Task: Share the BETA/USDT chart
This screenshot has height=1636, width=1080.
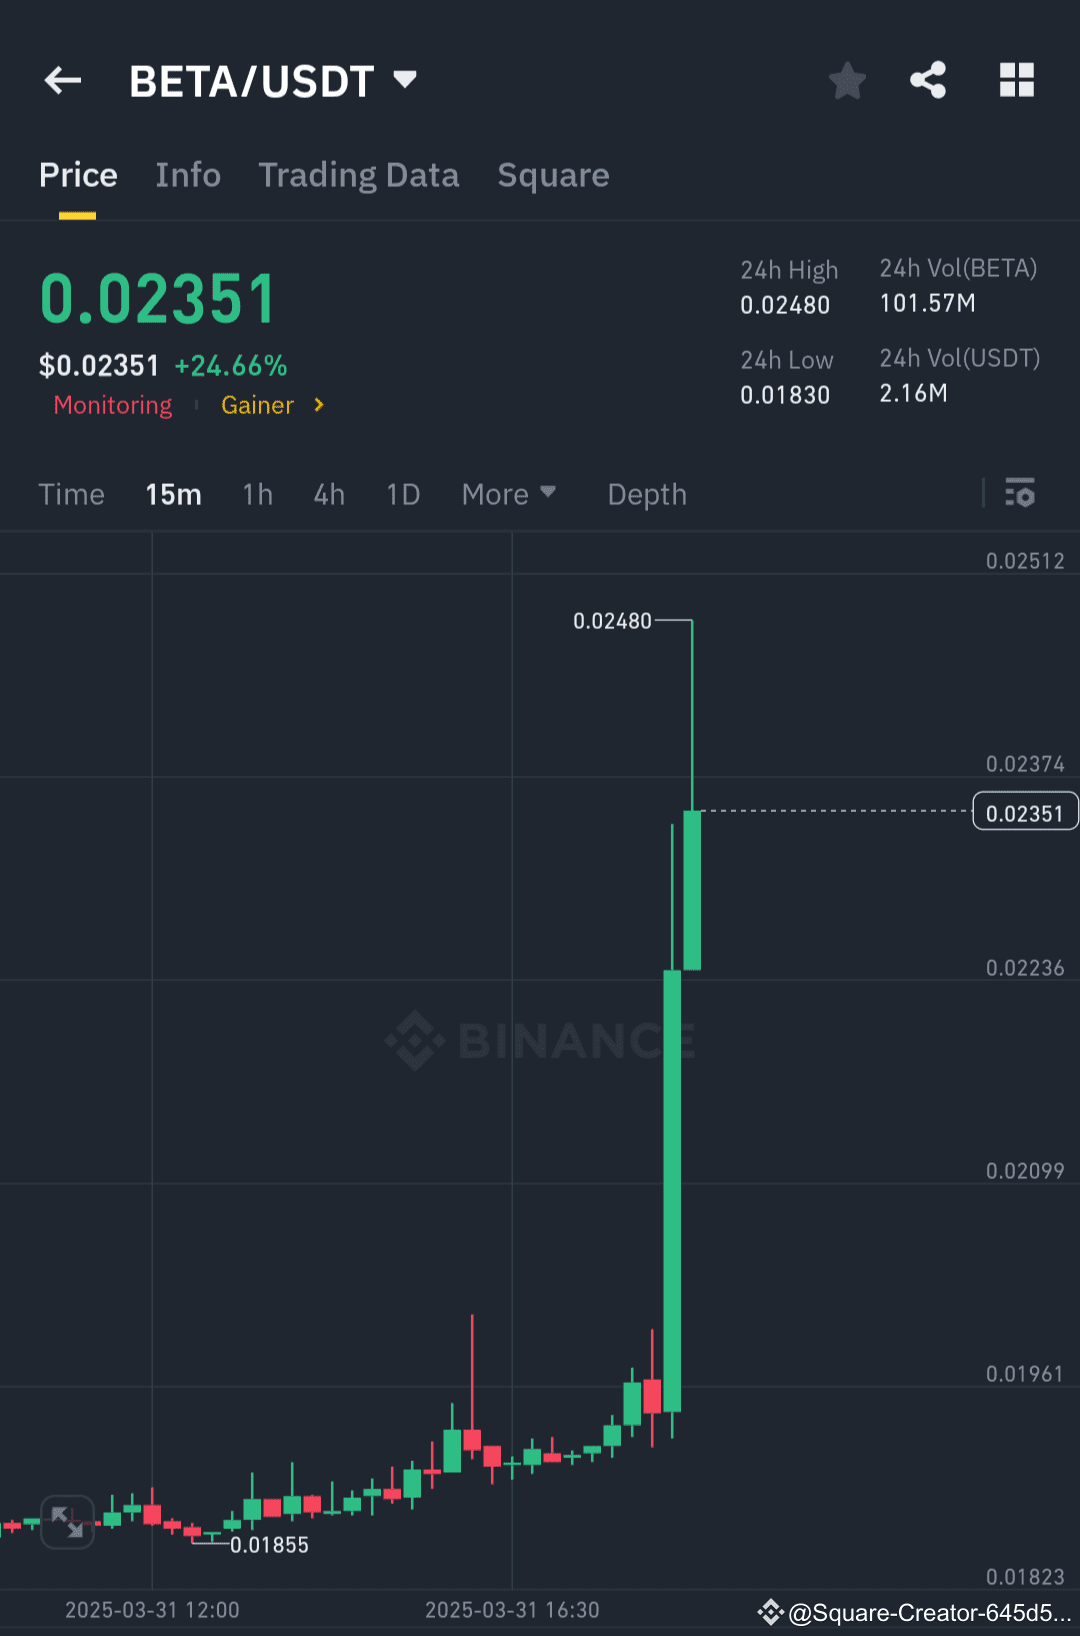Action: pyautogui.click(x=928, y=80)
